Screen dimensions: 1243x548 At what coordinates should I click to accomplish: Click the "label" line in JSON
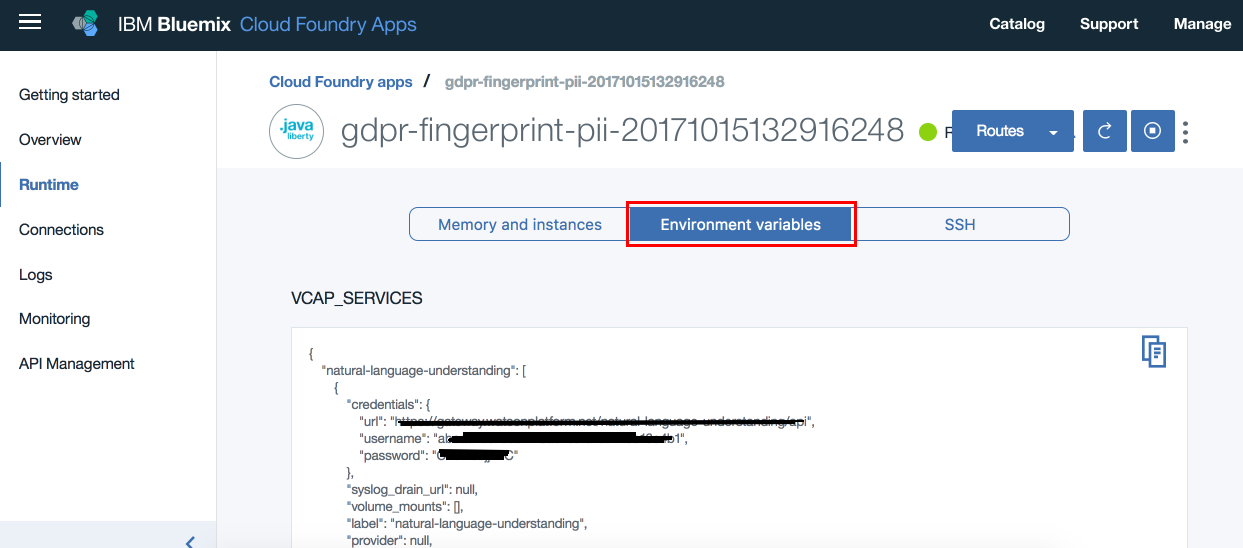click(x=466, y=524)
